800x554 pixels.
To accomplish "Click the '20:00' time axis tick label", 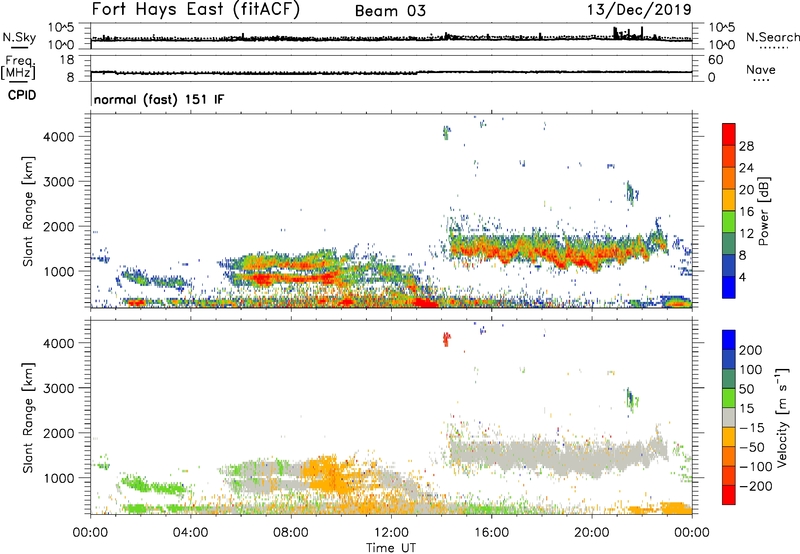I will pos(592,533).
